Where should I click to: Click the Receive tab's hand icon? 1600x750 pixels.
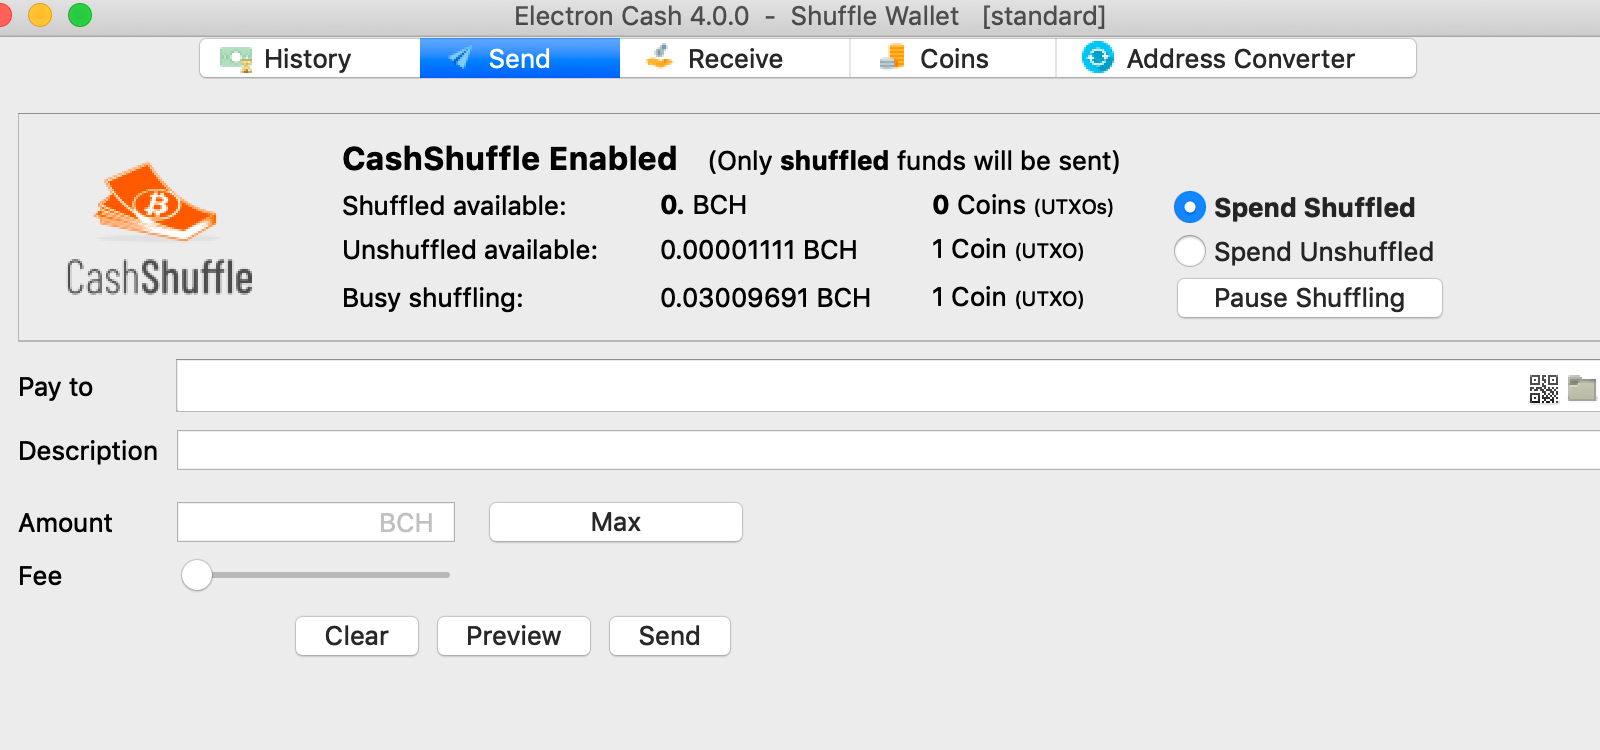click(659, 57)
